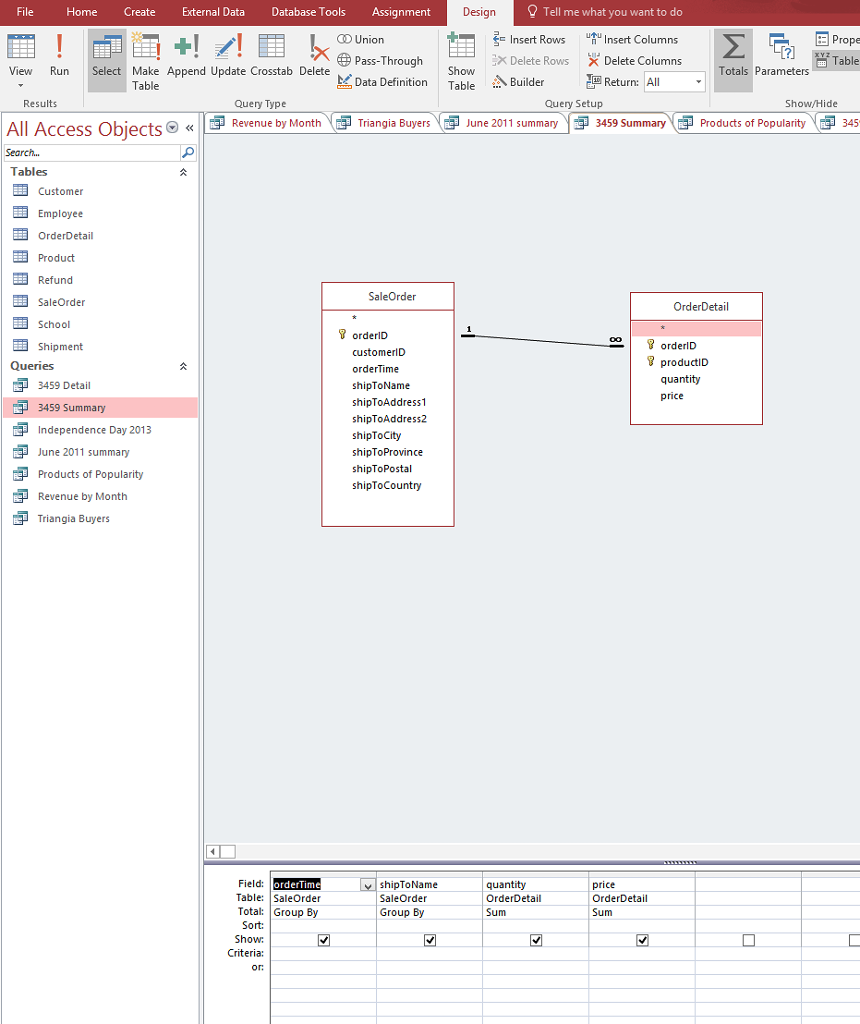
Task: Click the horizontal scrollbar left arrow
Action: pos(213,852)
